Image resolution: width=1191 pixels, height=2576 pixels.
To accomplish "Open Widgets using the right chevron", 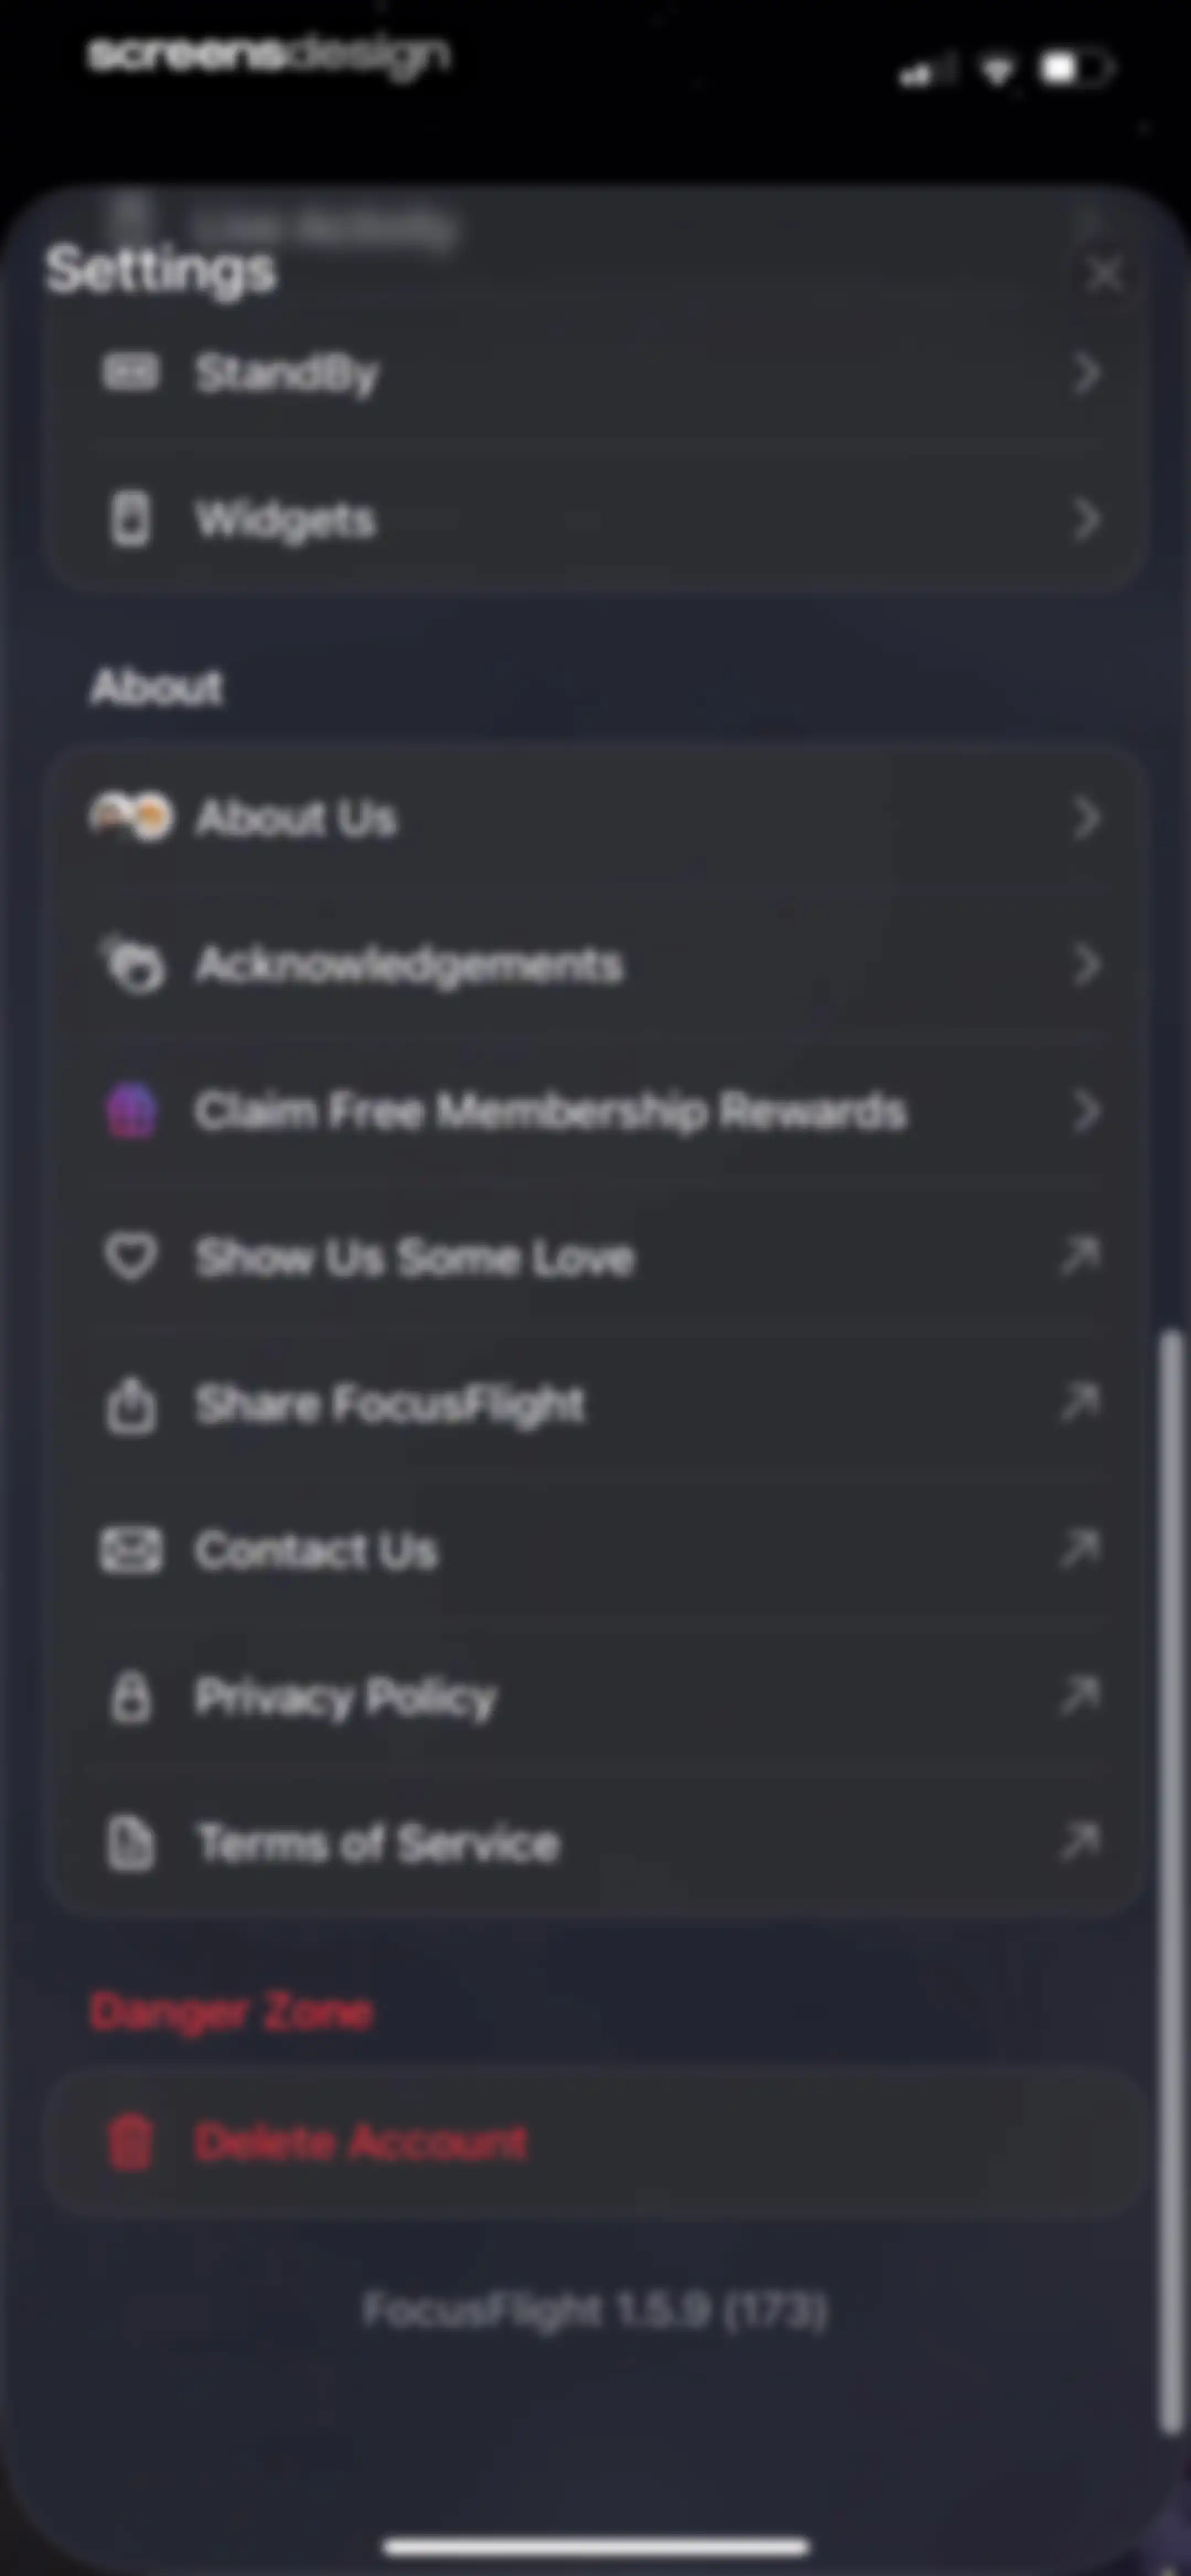I will pyautogui.click(x=1087, y=519).
